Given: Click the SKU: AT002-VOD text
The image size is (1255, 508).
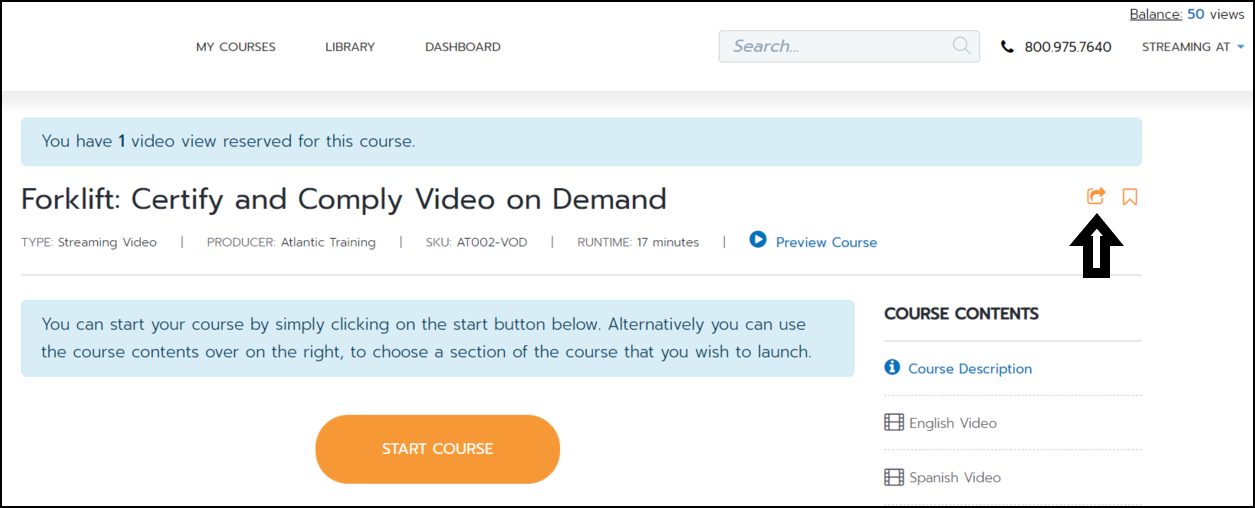Looking at the screenshot, I should (x=478, y=242).
